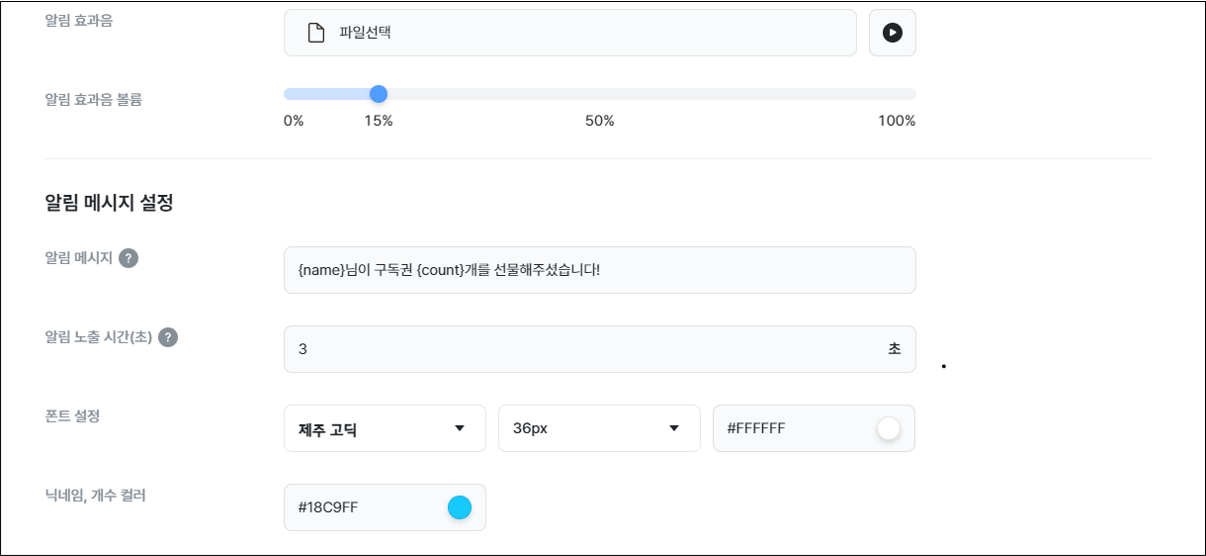Image resolution: width=1206 pixels, height=556 pixels.
Task: Open help tooltip next to 알림 메시지
Action: click(x=128, y=258)
